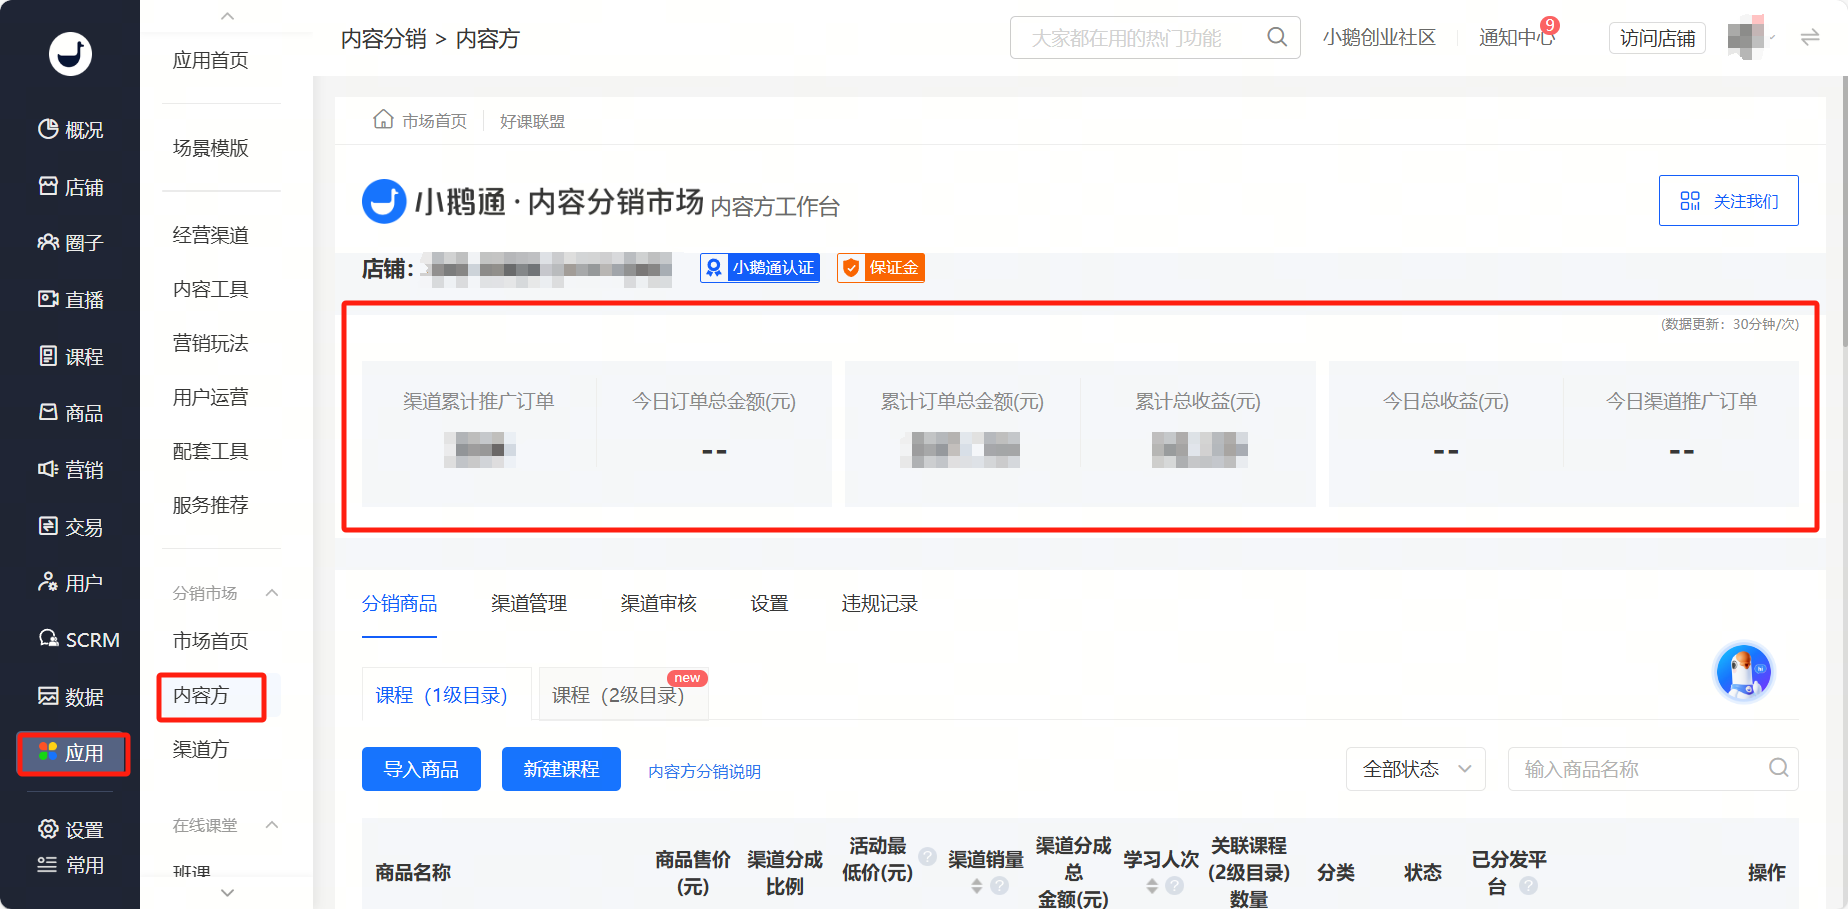The width and height of the screenshot is (1848, 909).
Task: Switch to 渠道审核 tab
Action: click(x=658, y=604)
